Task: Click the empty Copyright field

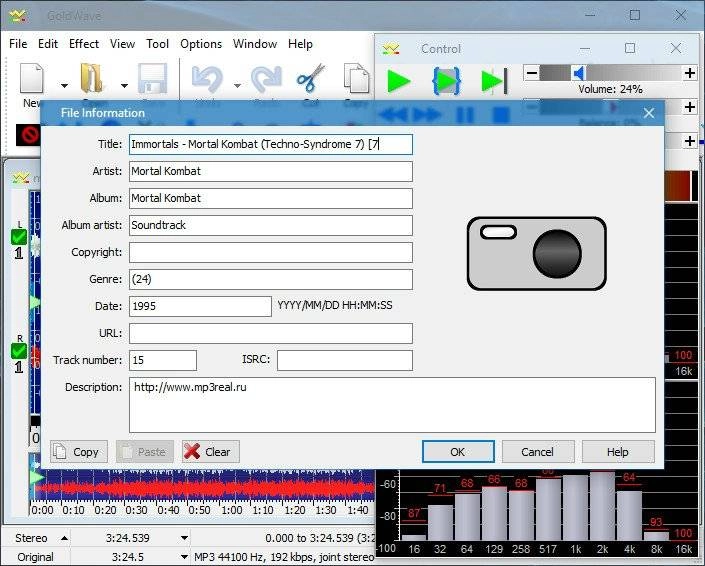Action: coord(271,252)
